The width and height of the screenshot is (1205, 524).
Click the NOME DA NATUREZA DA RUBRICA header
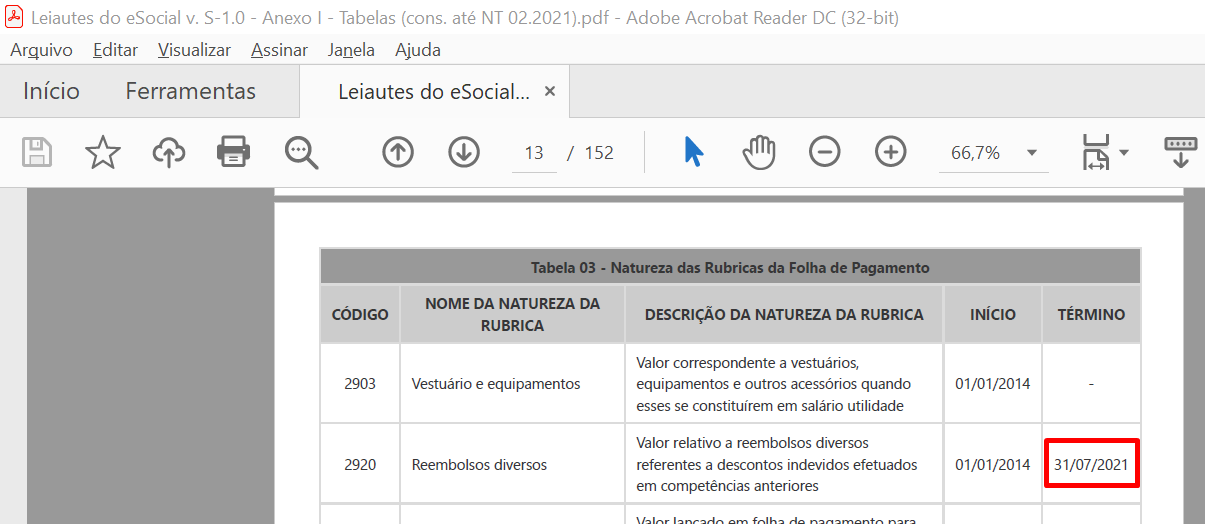[x=512, y=314]
